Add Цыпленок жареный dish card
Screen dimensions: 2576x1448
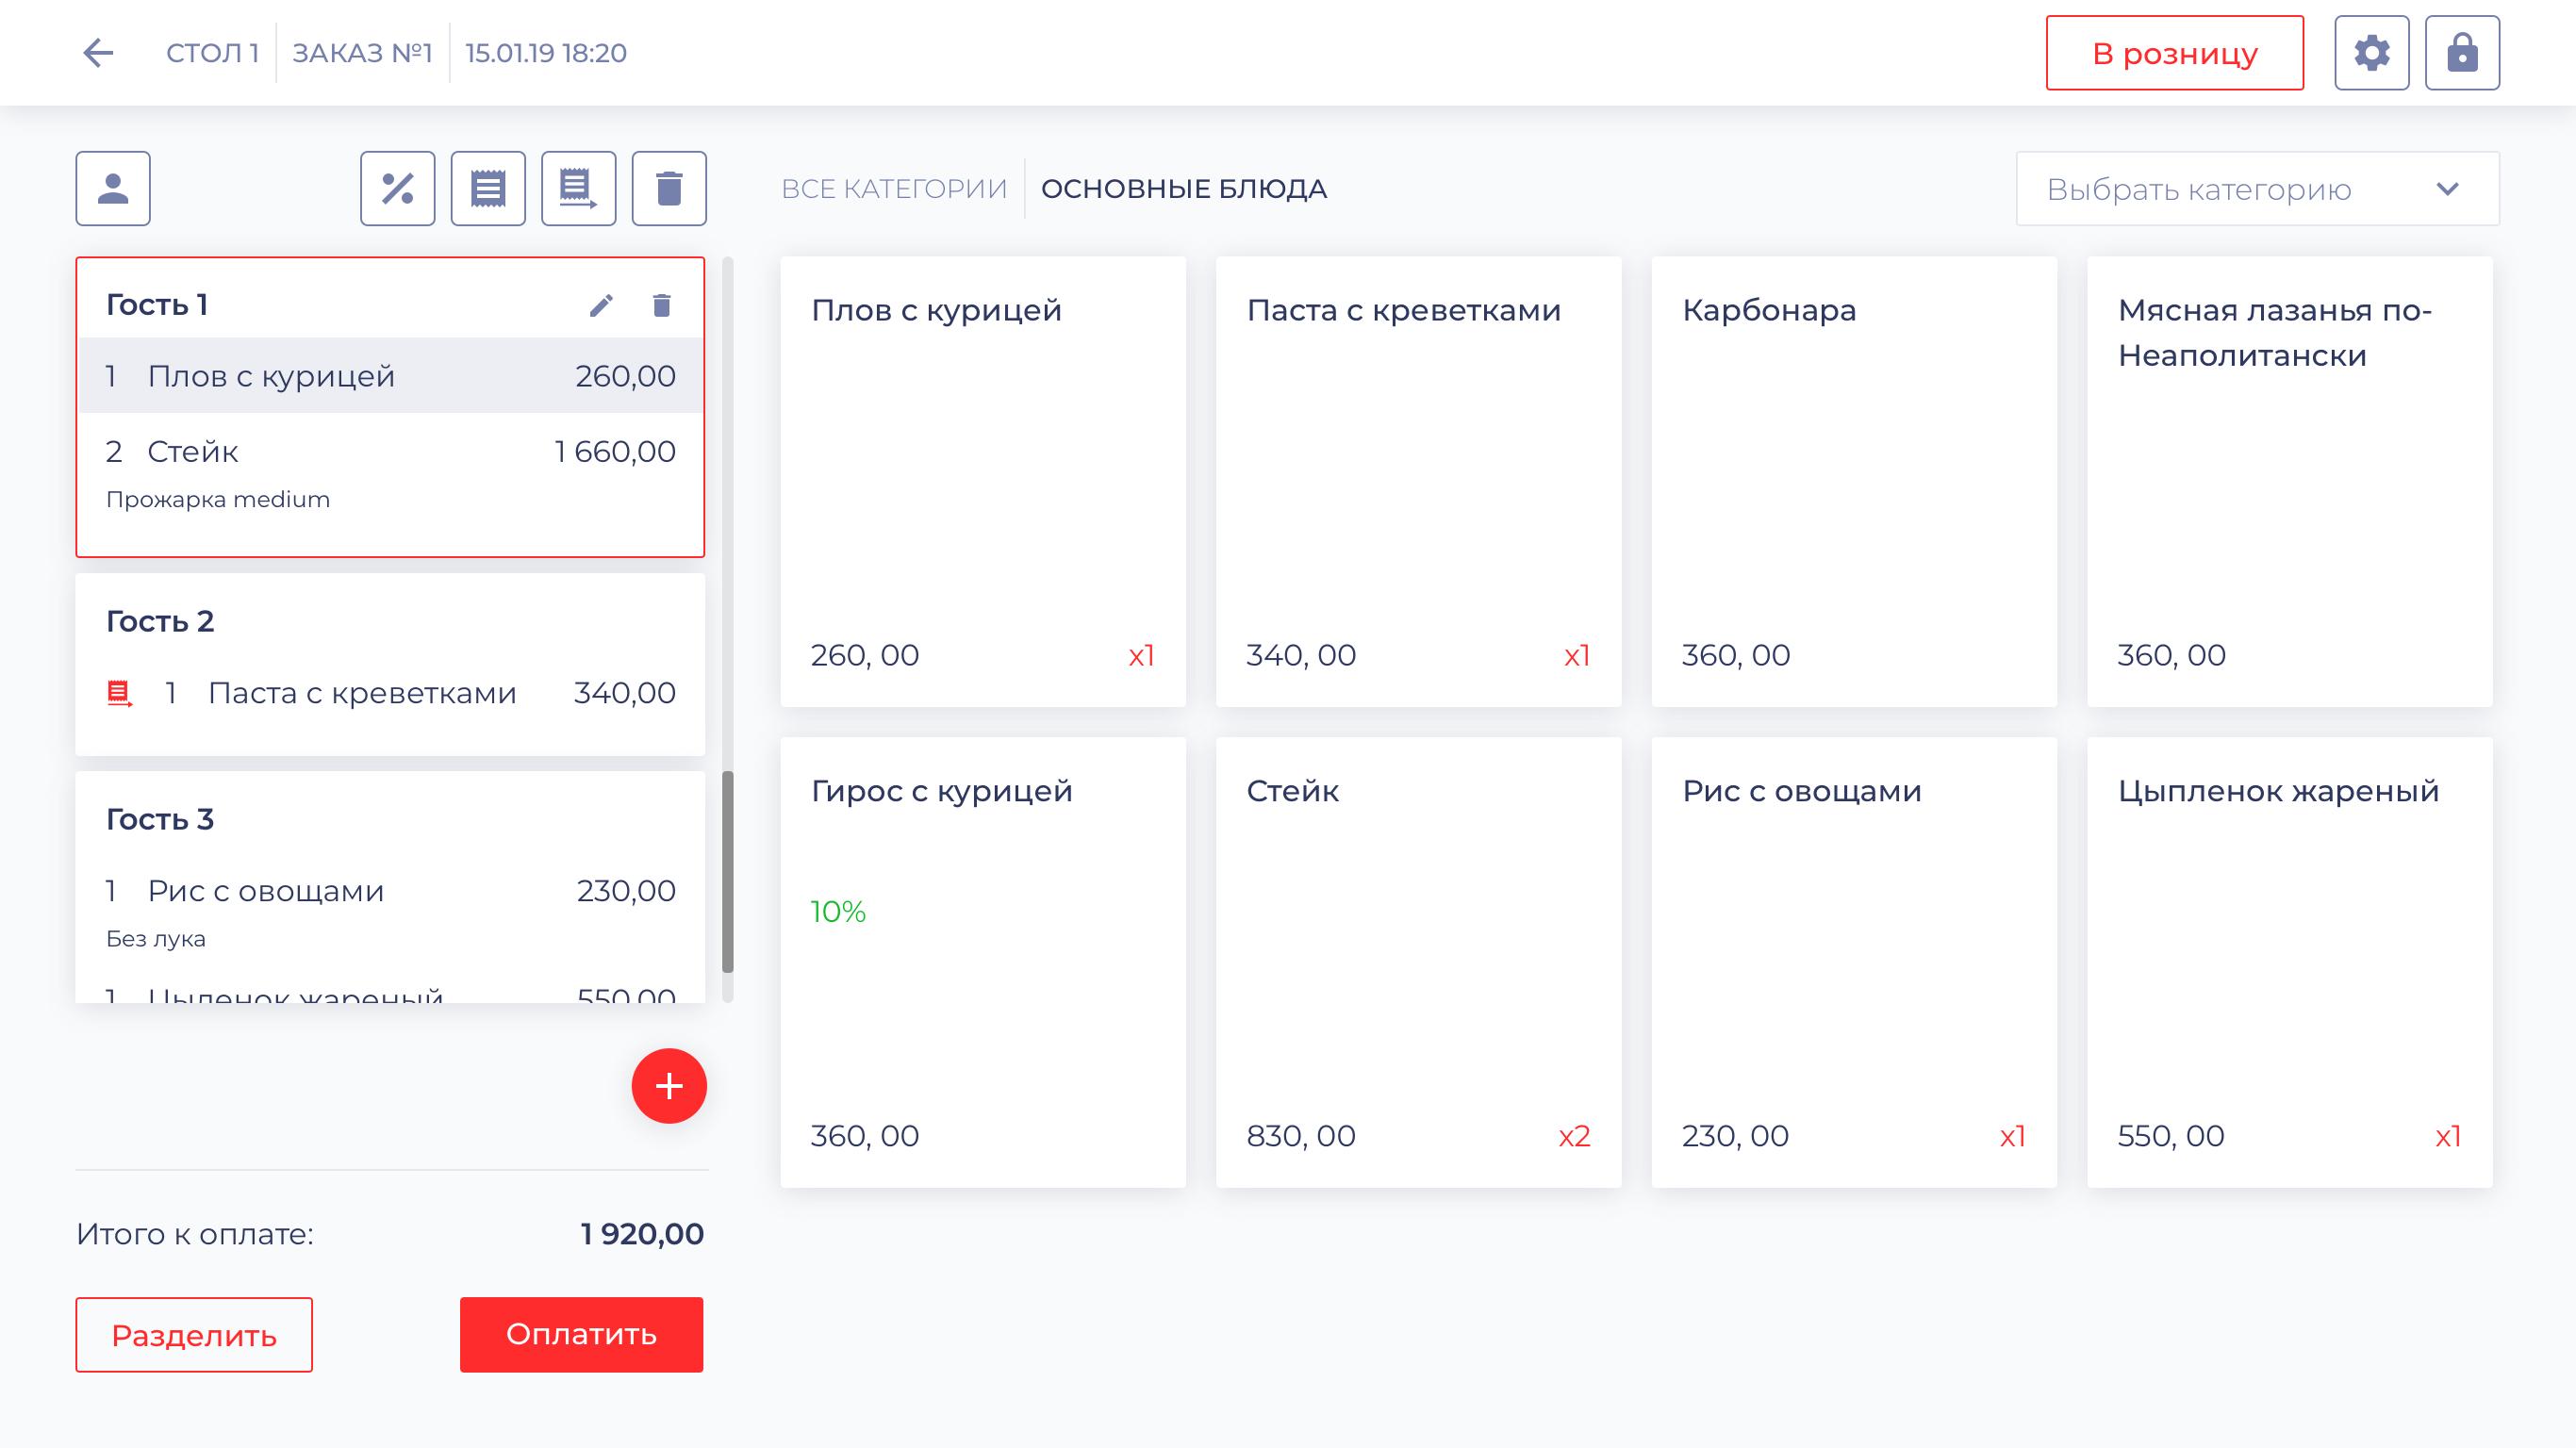point(2290,963)
